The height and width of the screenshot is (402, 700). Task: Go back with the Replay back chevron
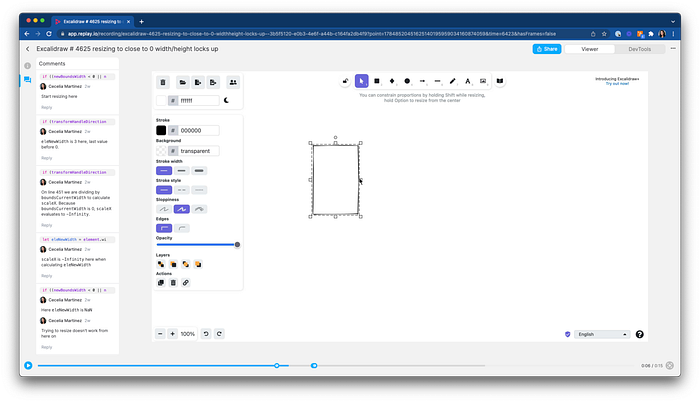click(28, 49)
